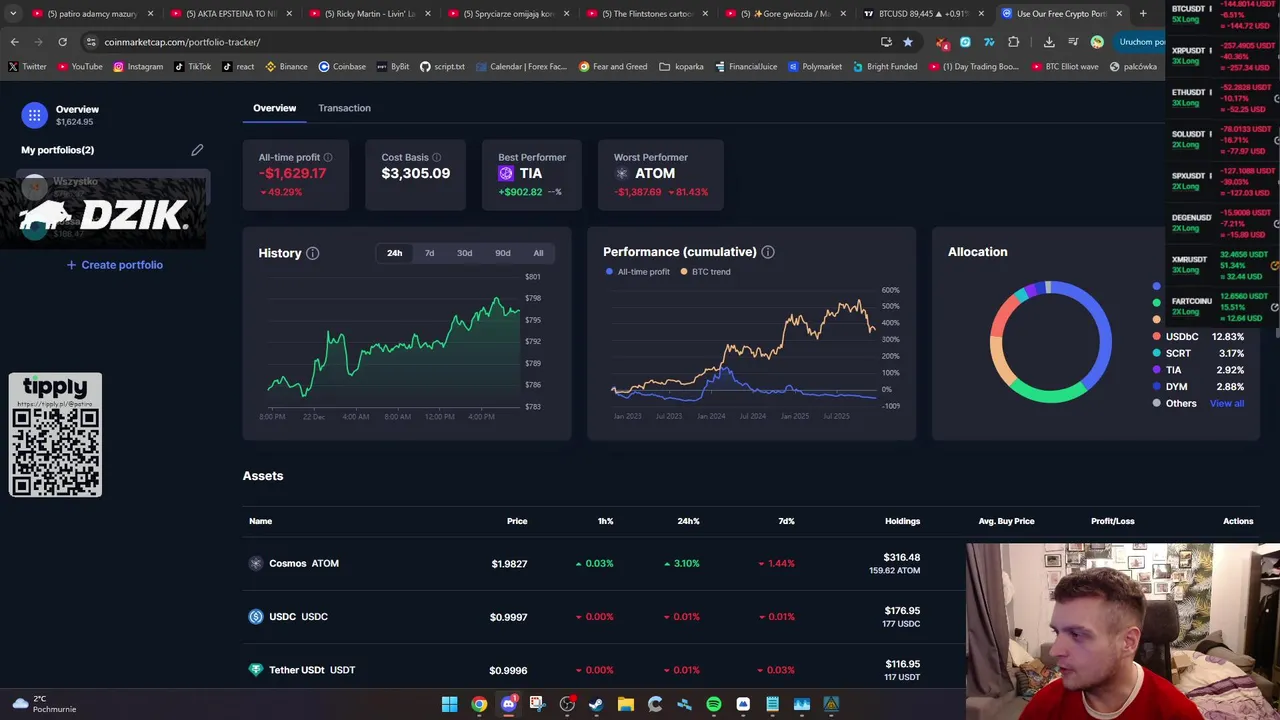This screenshot has height=720, width=1280.
Task: Click the Tether USDt row icon
Action: pos(256,670)
